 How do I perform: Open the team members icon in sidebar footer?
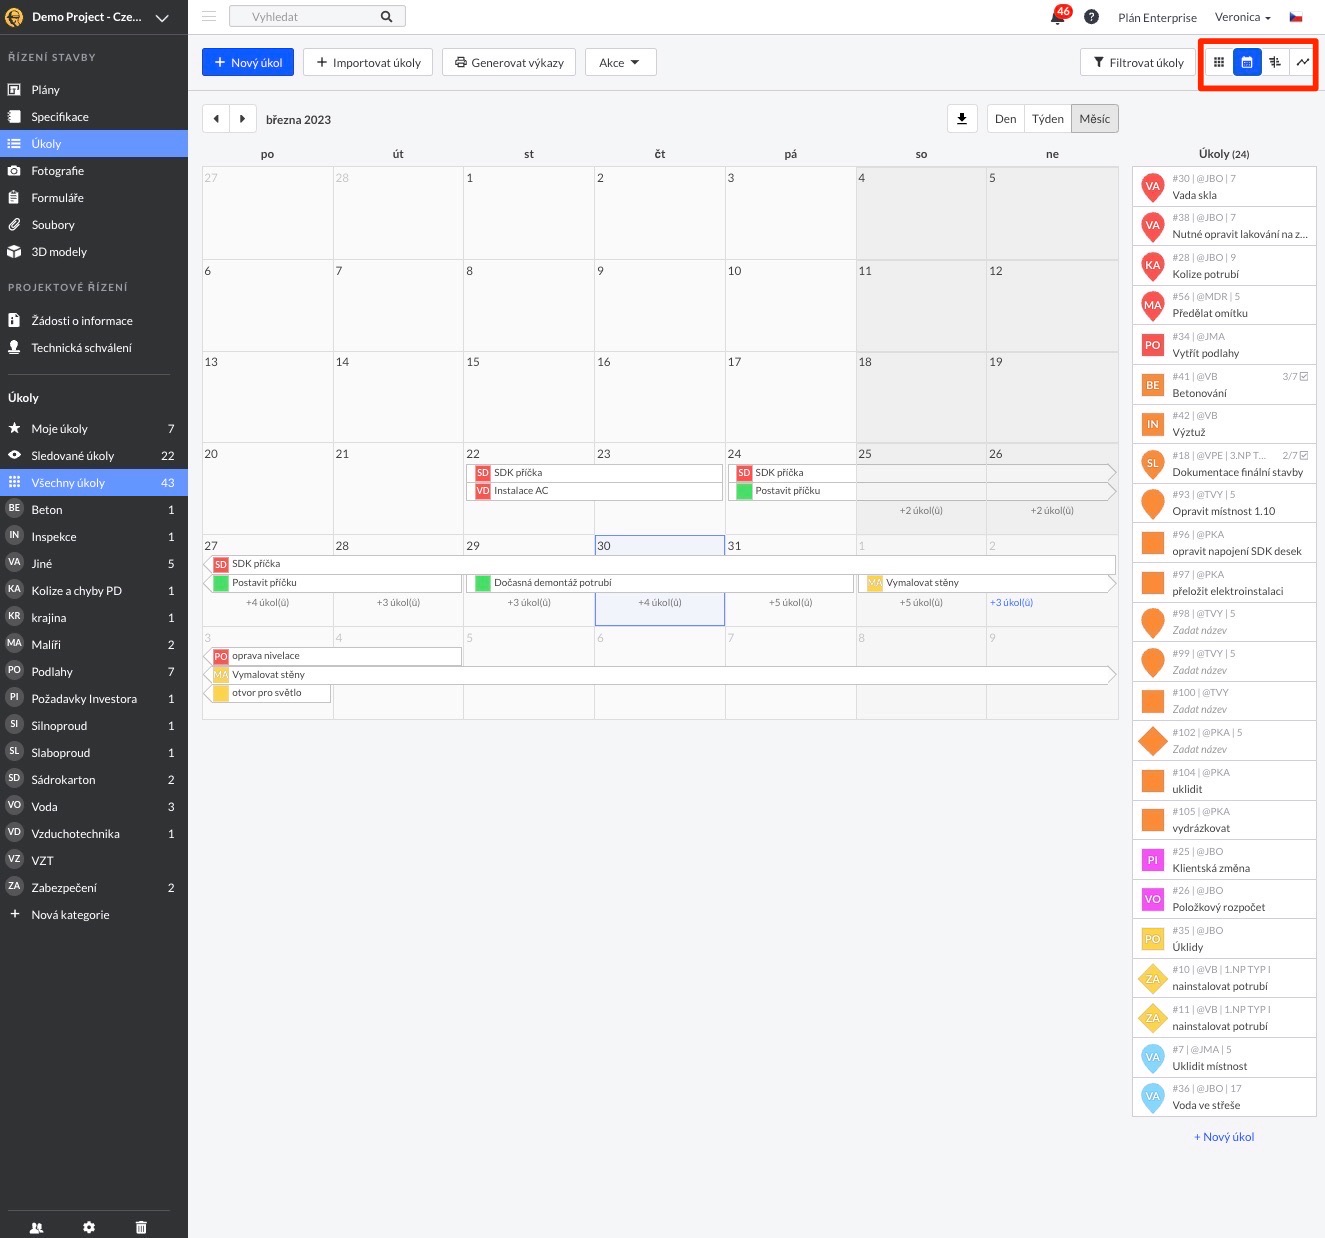click(x=37, y=1227)
